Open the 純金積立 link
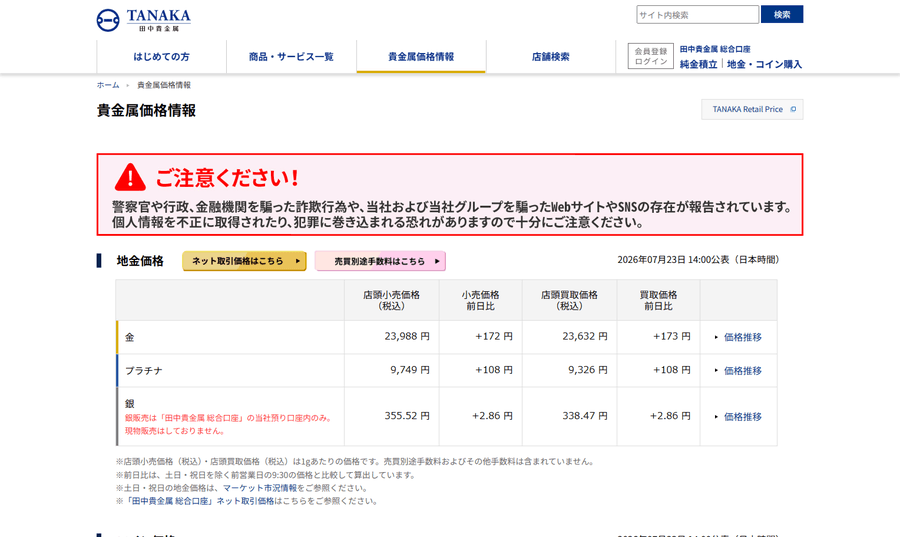900x537 pixels. [699, 64]
